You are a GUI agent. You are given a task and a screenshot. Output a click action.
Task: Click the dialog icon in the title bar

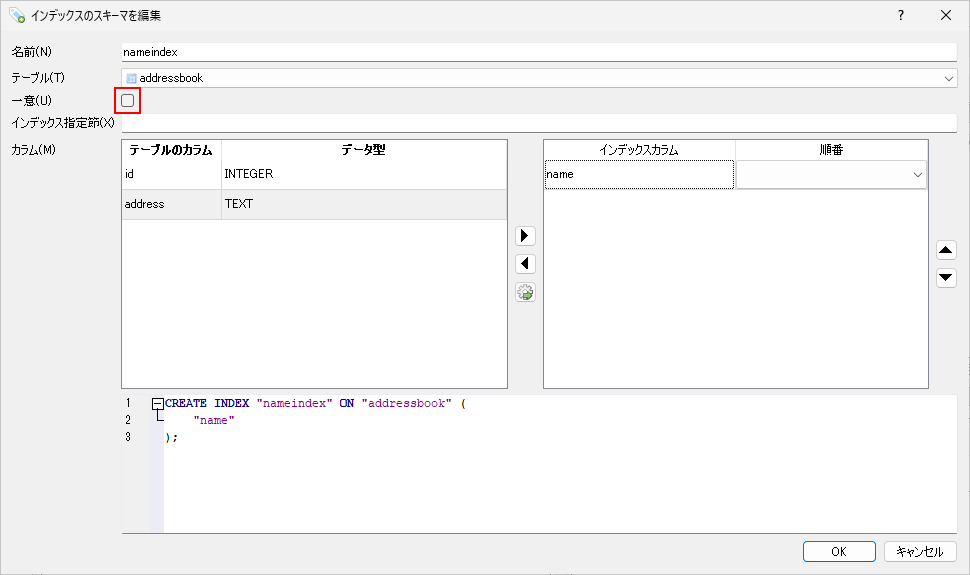pos(16,15)
